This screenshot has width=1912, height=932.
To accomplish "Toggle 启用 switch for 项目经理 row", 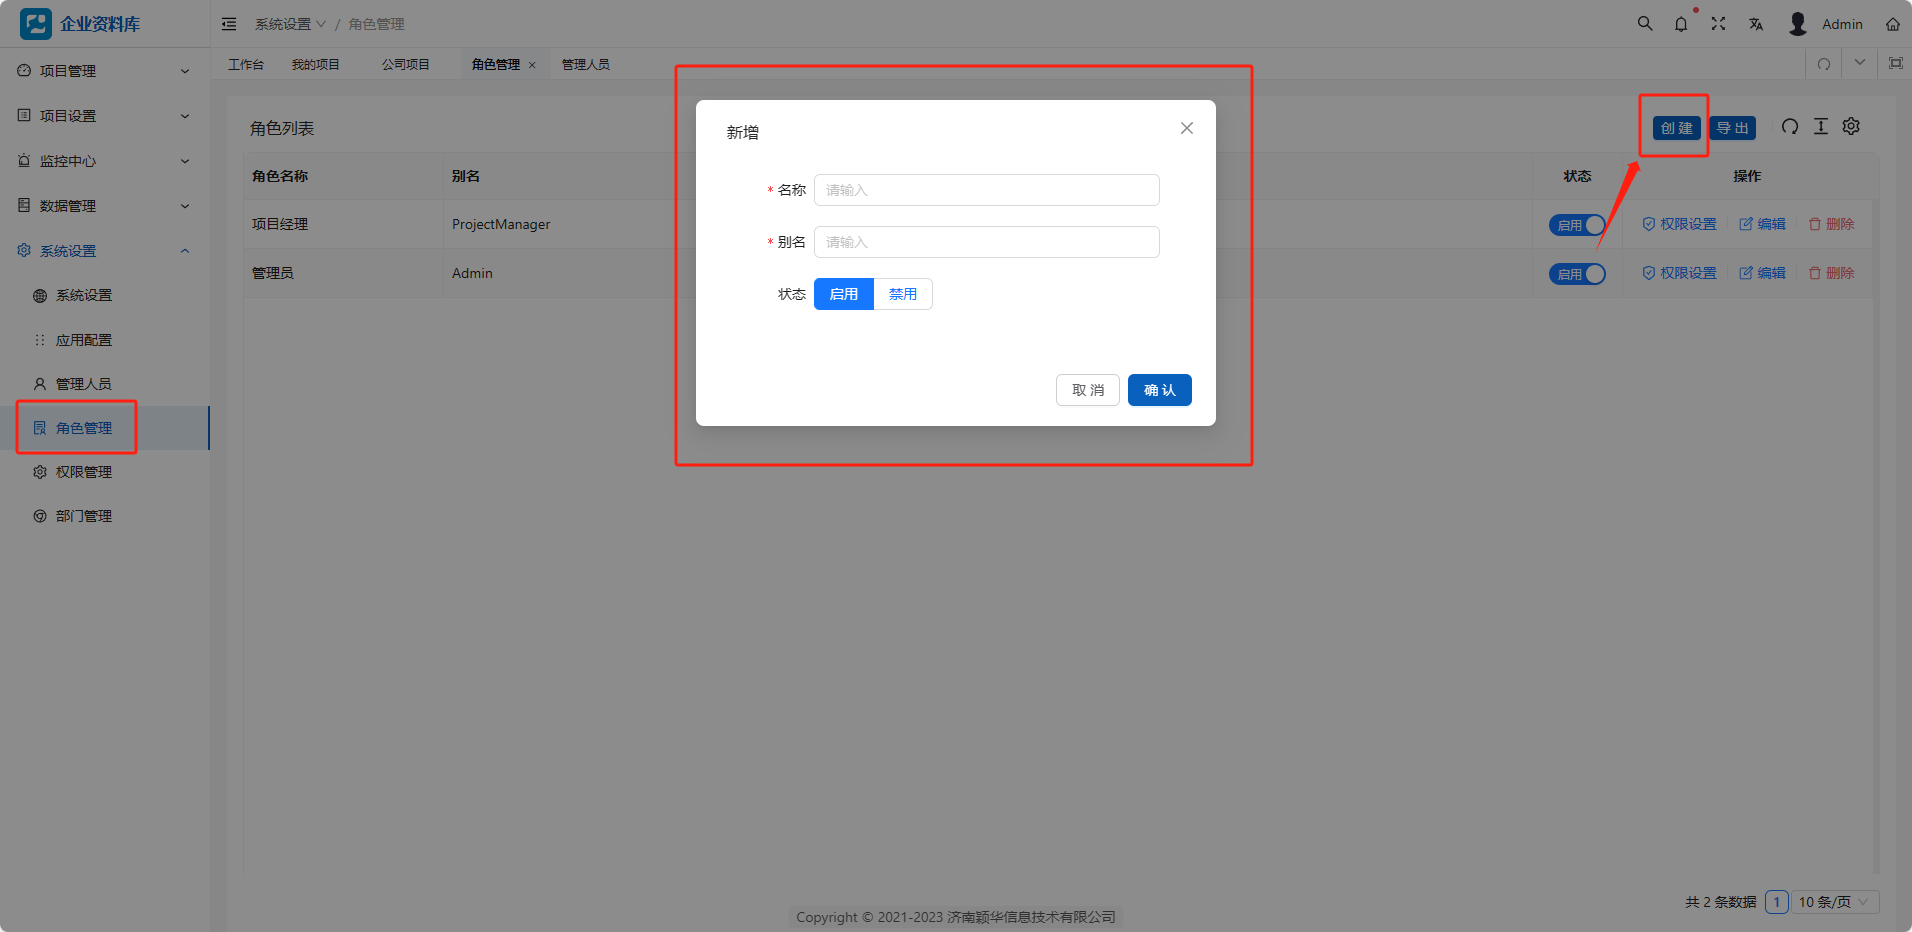I will pyautogui.click(x=1578, y=225).
